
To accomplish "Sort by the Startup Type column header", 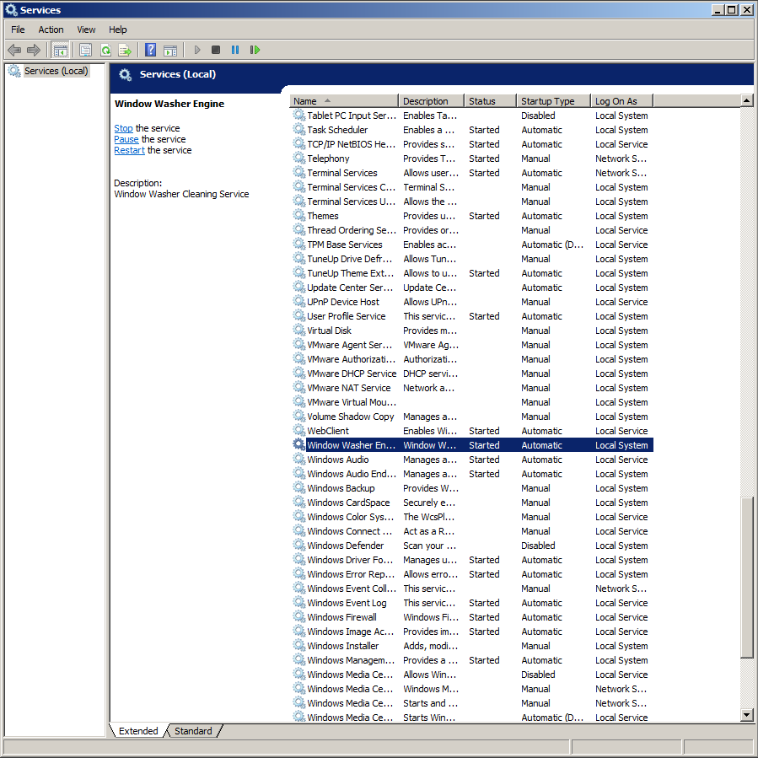I will tap(554, 101).
